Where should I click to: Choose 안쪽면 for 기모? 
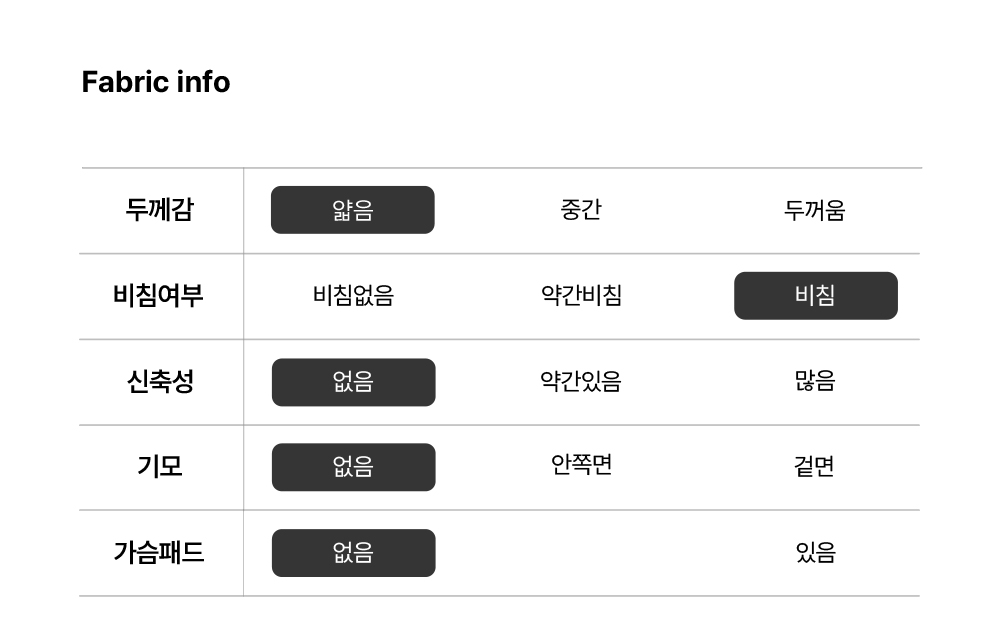[581, 465]
